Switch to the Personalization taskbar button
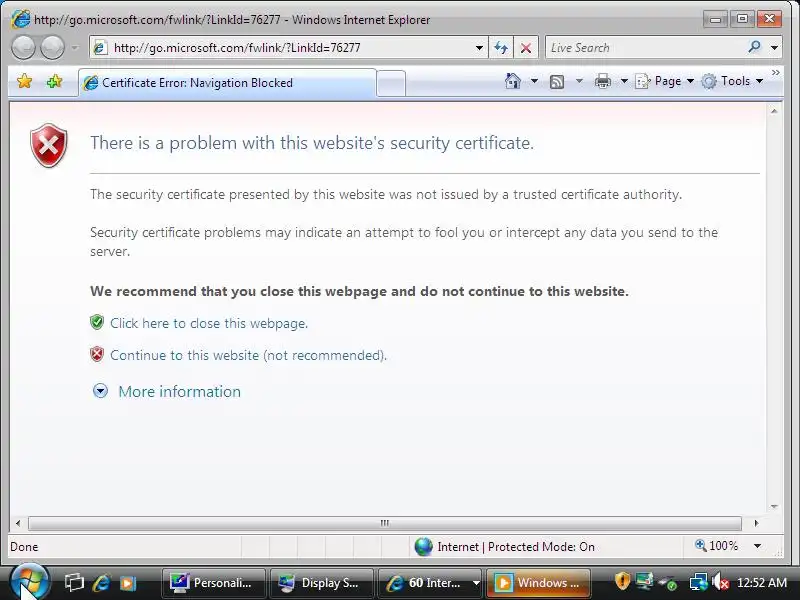800x600 pixels. click(214, 583)
